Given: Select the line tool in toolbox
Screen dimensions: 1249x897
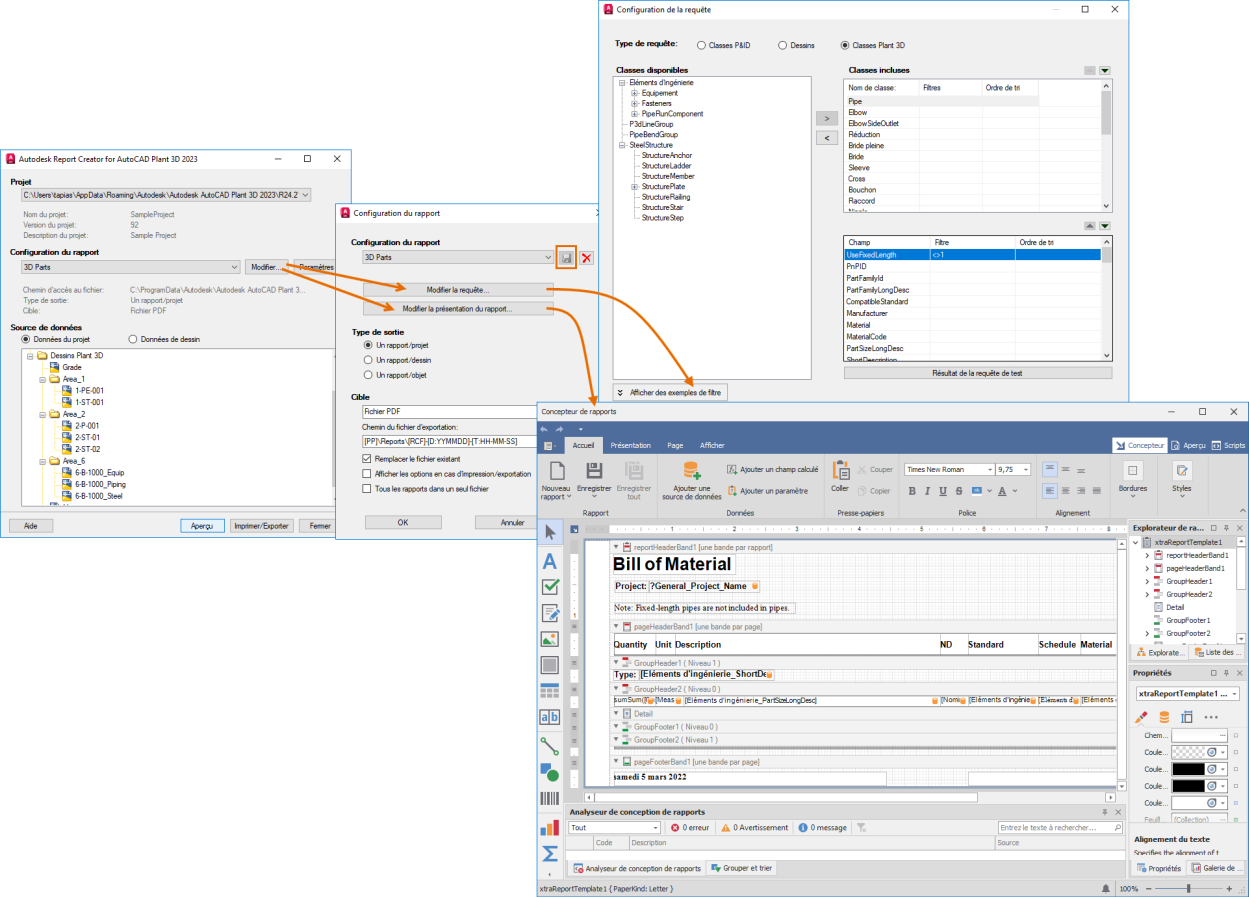Looking at the screenshot, I should click(x=549, y=745).
